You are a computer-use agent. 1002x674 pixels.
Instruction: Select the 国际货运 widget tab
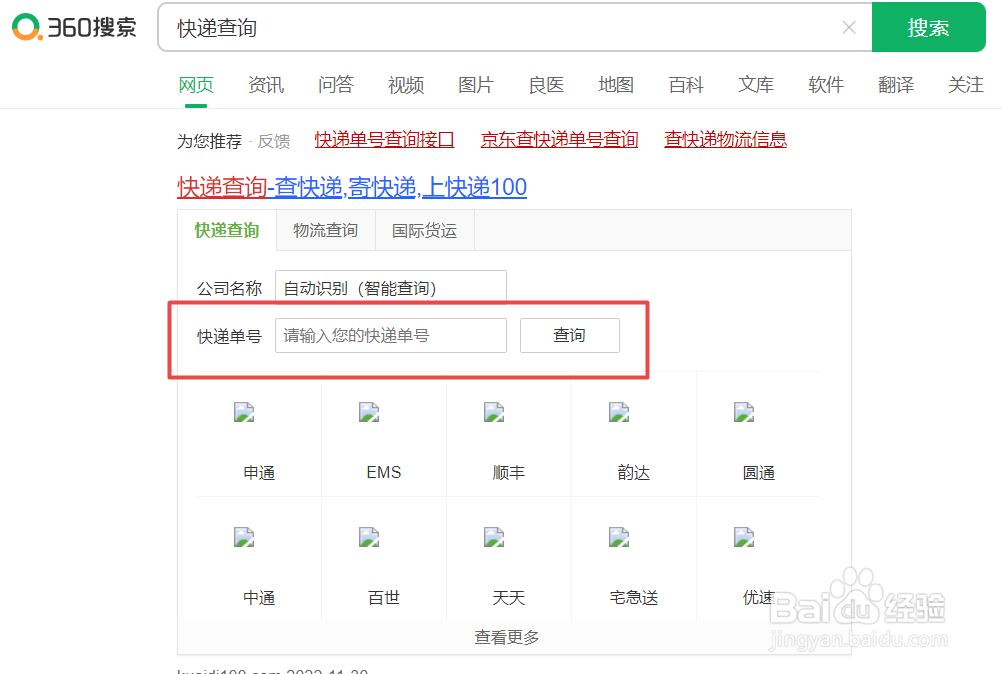pos(424,230)
